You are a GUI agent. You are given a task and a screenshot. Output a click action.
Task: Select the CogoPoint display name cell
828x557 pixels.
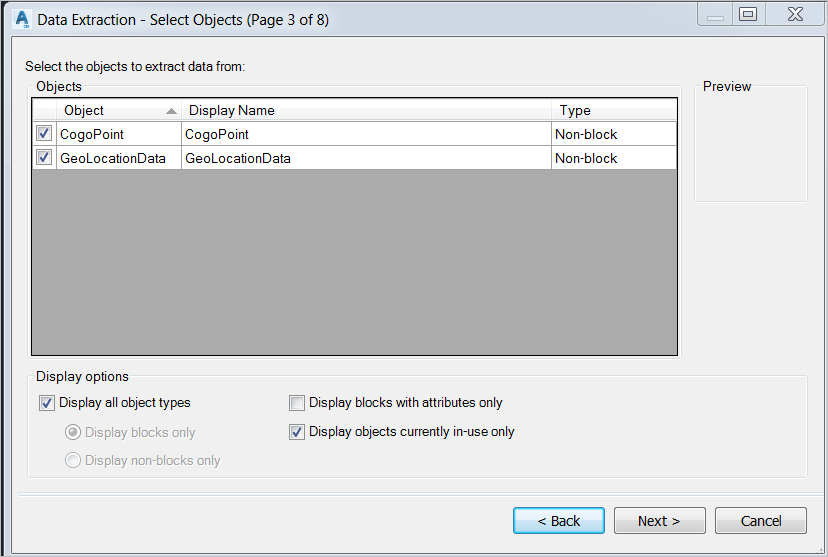click(x=366, y=134)
